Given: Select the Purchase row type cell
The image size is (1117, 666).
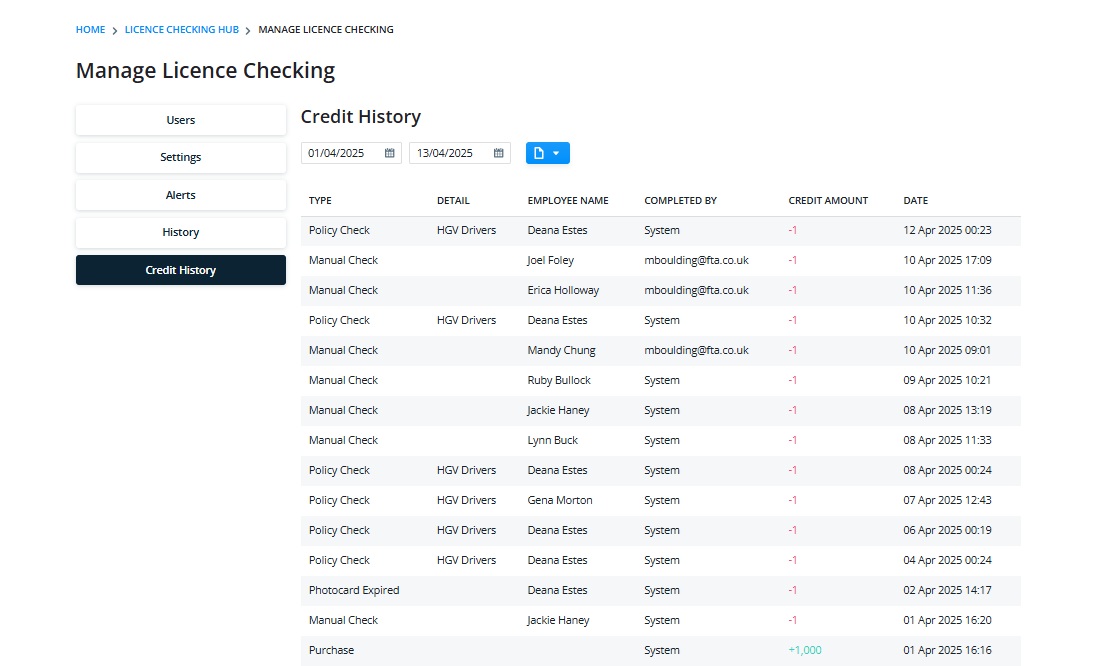Looking at the screenshot, I should (x=331, y=650).
